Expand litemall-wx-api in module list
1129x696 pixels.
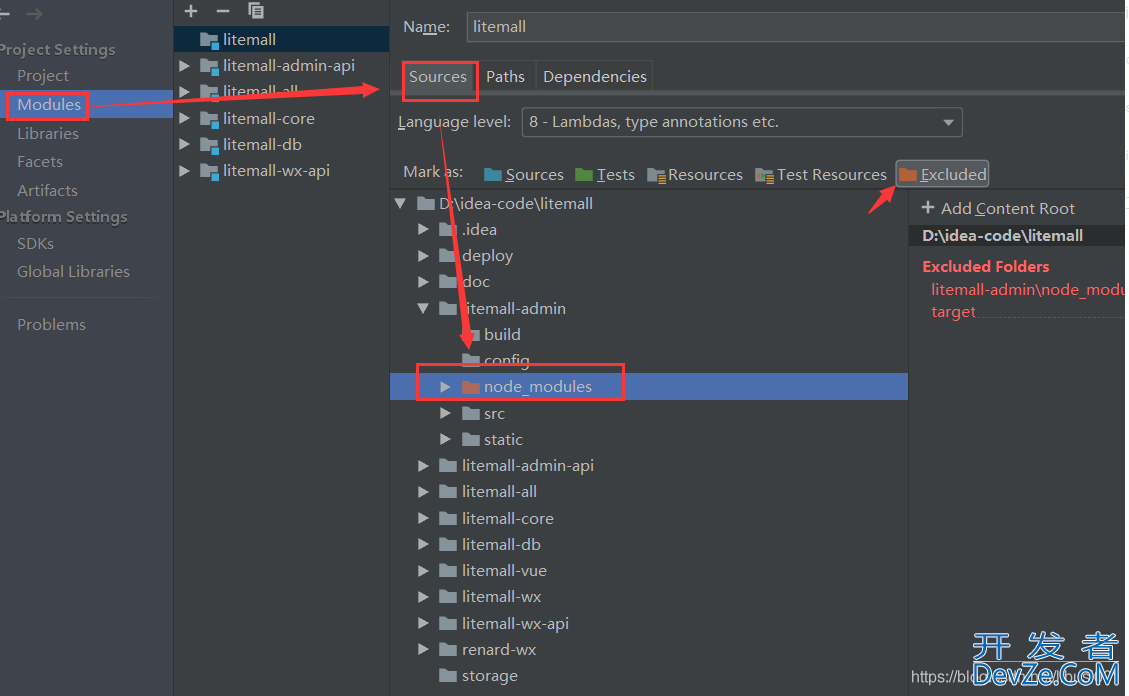pos(184,171)
